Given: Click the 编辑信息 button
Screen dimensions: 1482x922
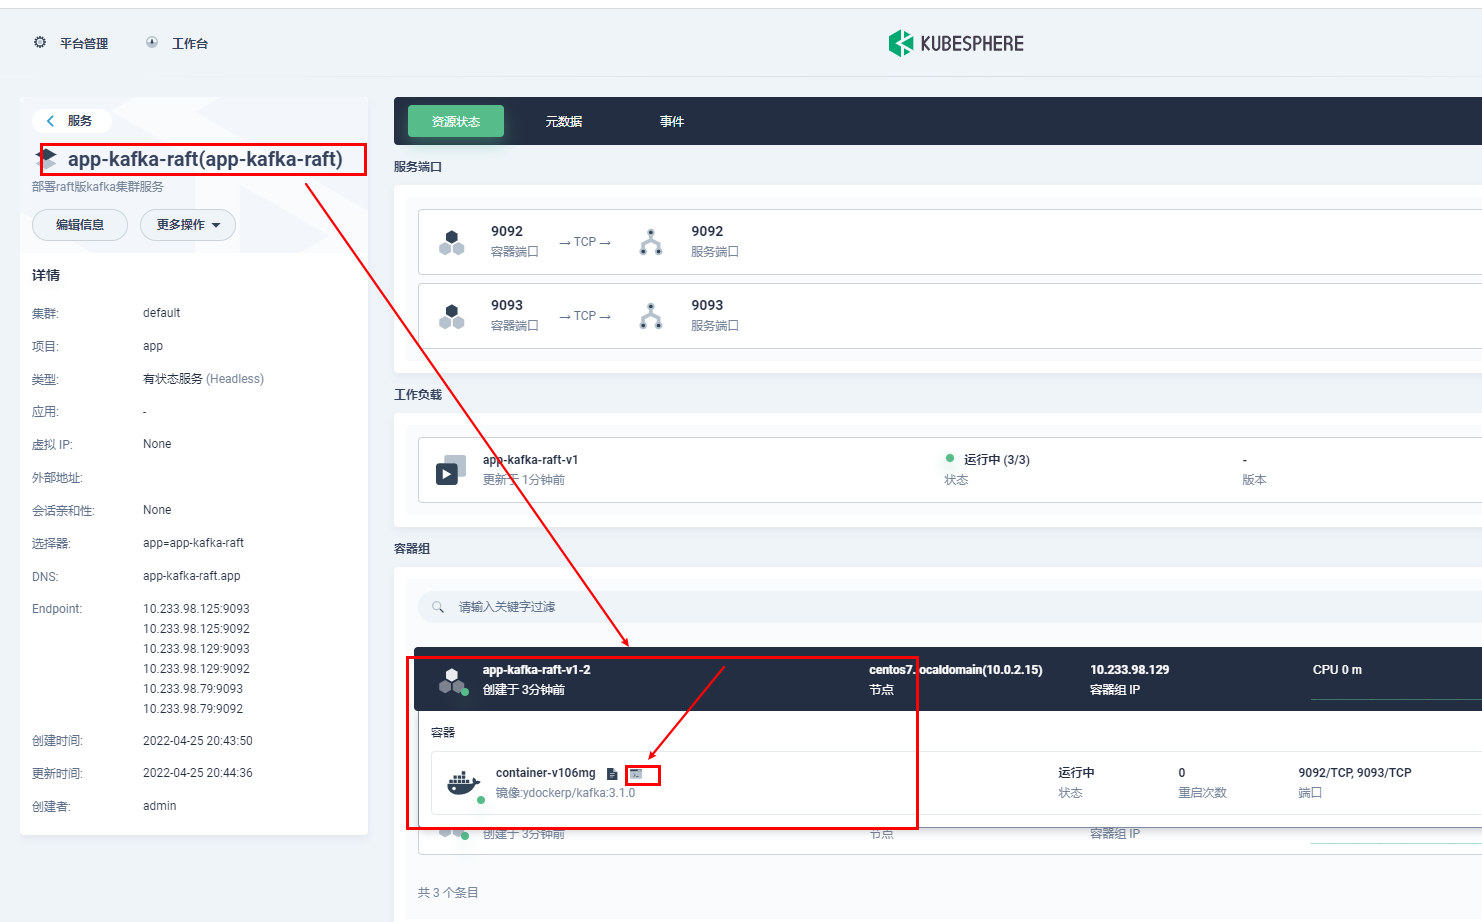Looking at the screenshot, I should click(x=80, y=225).
